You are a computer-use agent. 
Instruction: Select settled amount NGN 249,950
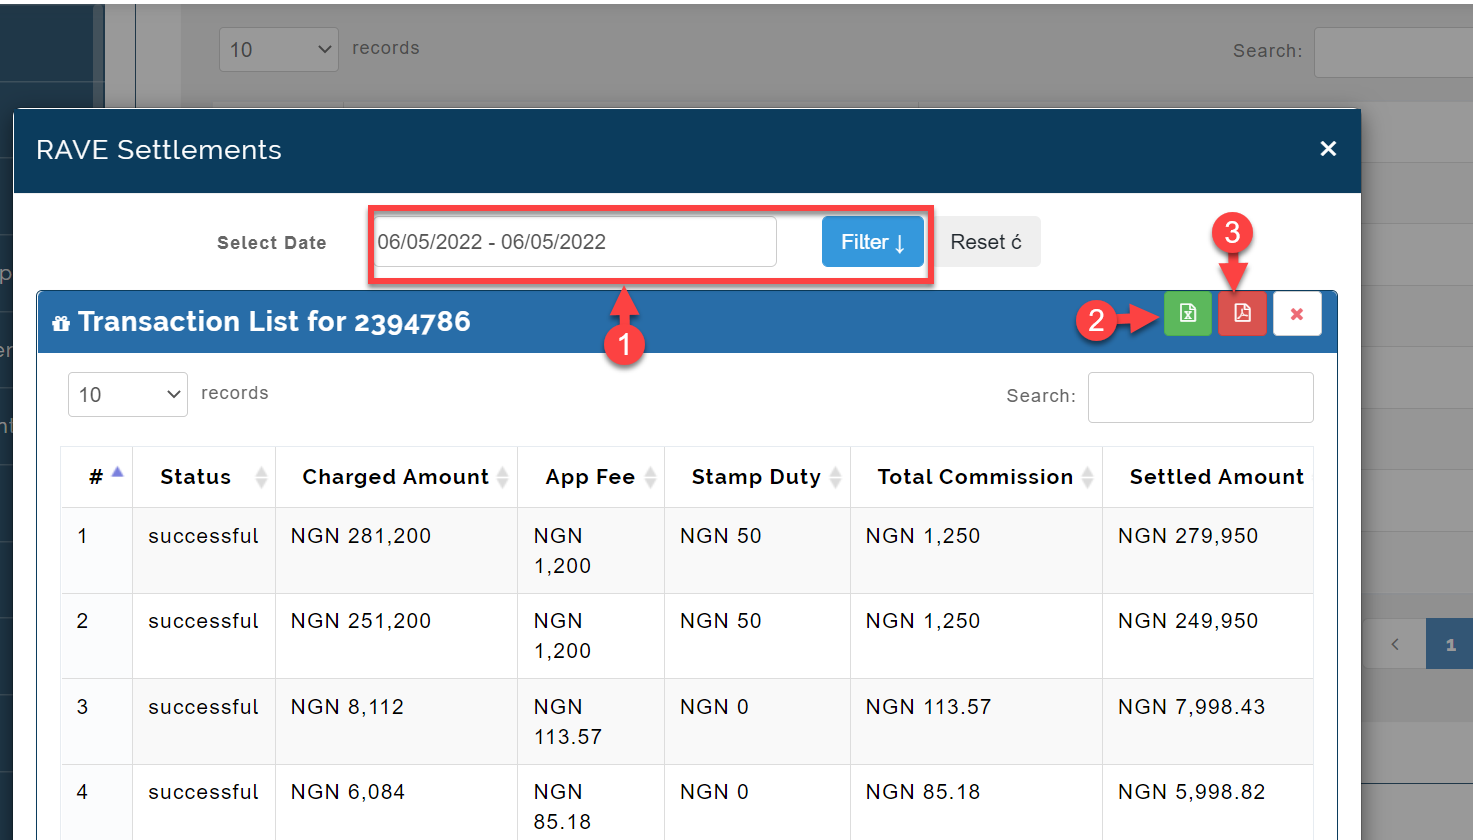pyautogui.click(x=1188, y=621)
